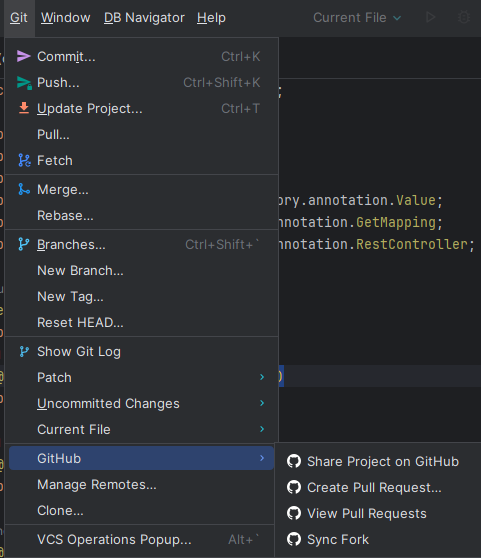Viewport: 481px width, 558px height.
Task: Click the blue Fetch branch icon
Action: [x=24, y=160]
